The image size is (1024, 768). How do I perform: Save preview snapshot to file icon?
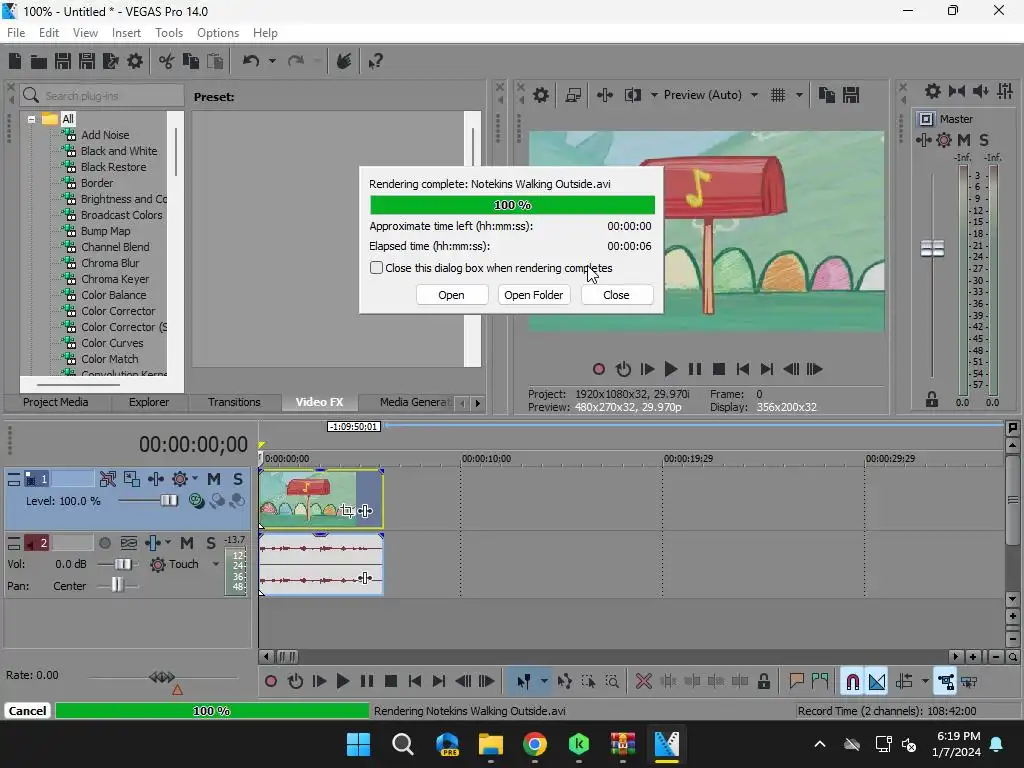point(851,95)
